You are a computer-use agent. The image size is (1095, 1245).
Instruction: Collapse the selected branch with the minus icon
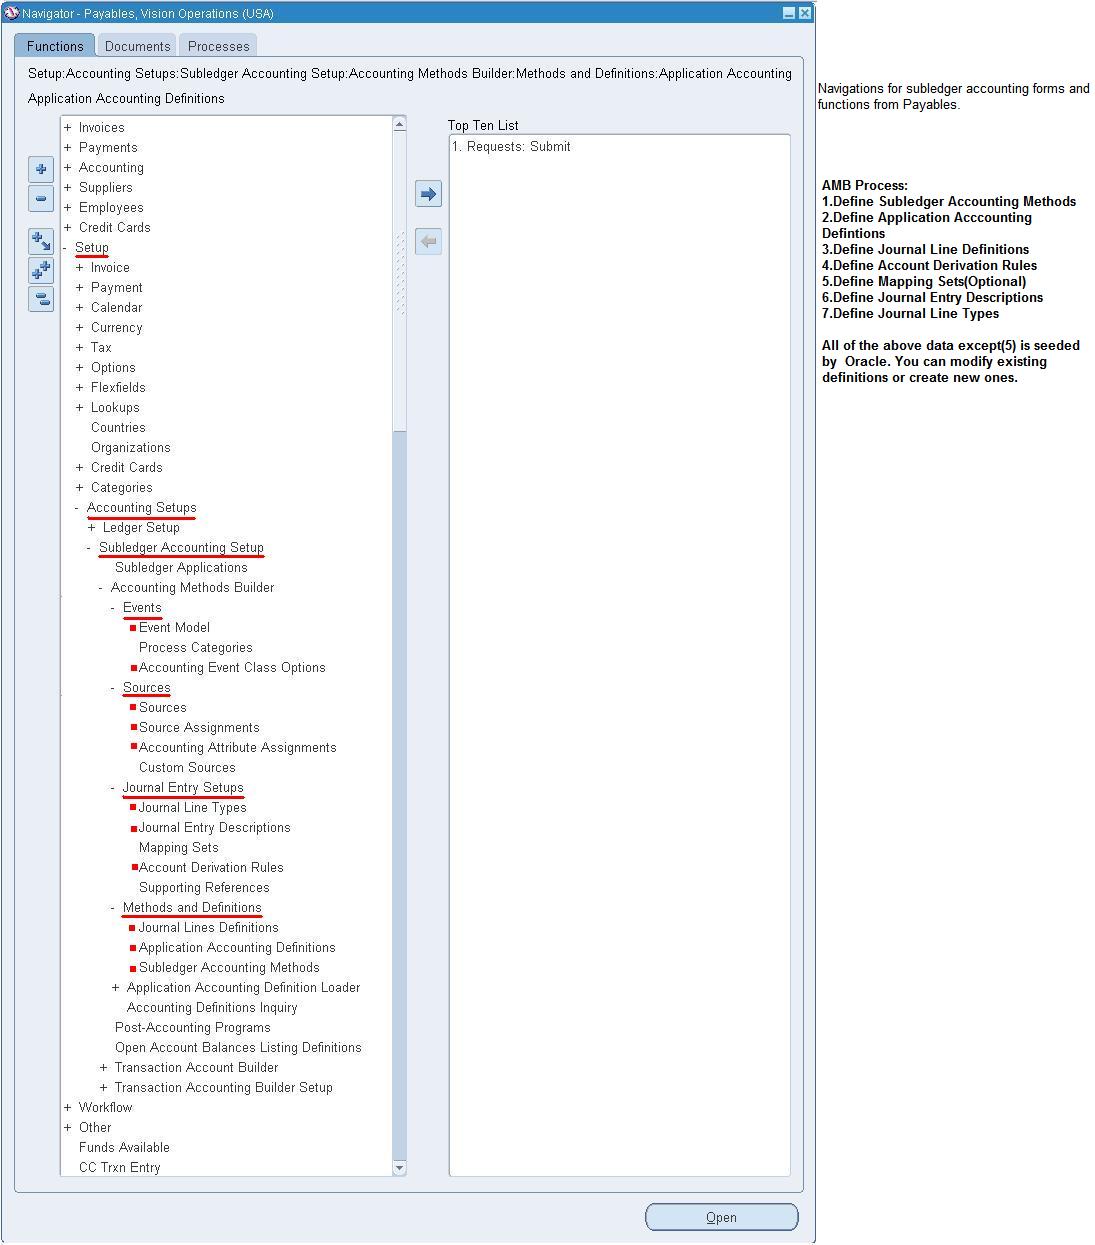click(x=41, y=199)
